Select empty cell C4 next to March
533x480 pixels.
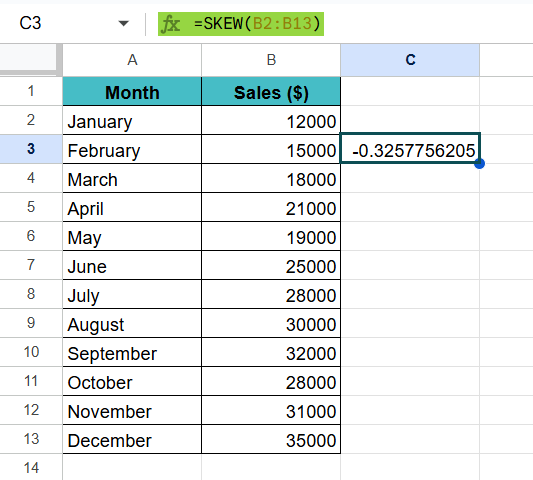(410, 178)
